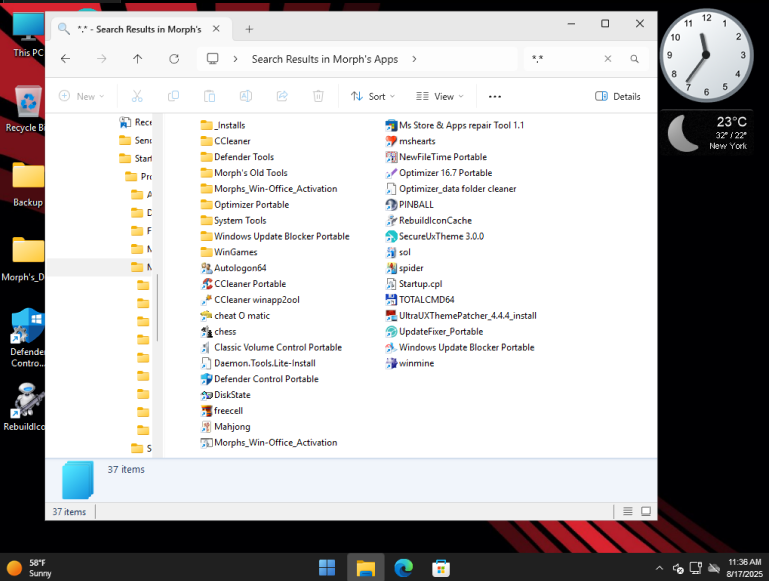Click the Delete trash icon
Viewport: 769px width, 581px height.
[318, 96]
